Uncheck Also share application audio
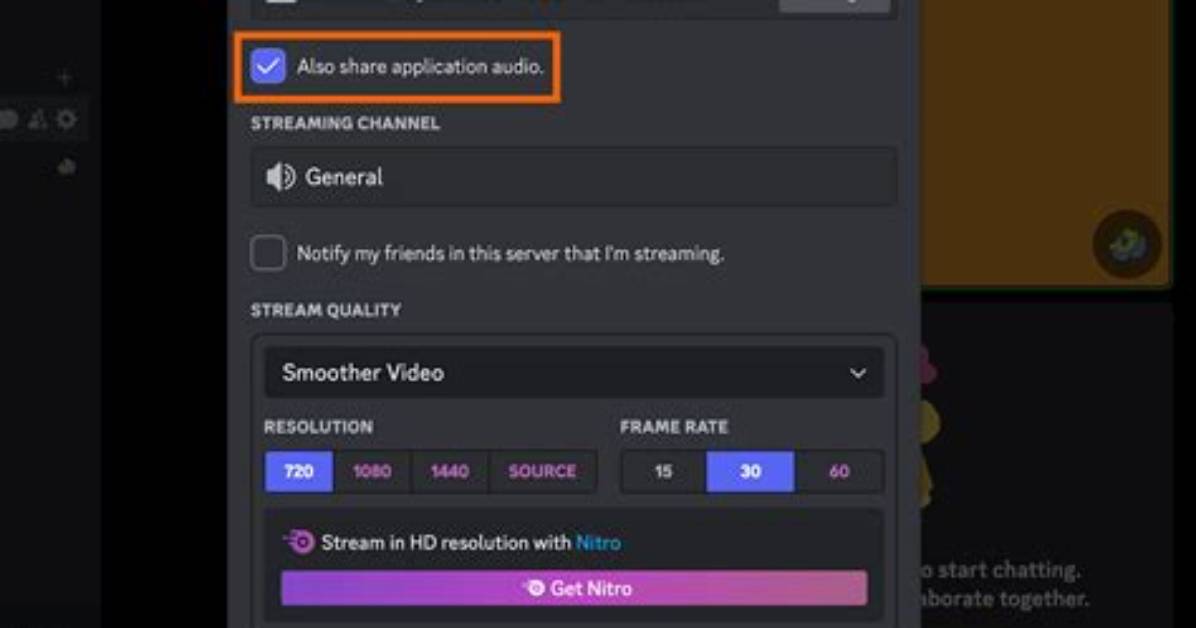The image size is (1196, 628). [x=268, y=66]
